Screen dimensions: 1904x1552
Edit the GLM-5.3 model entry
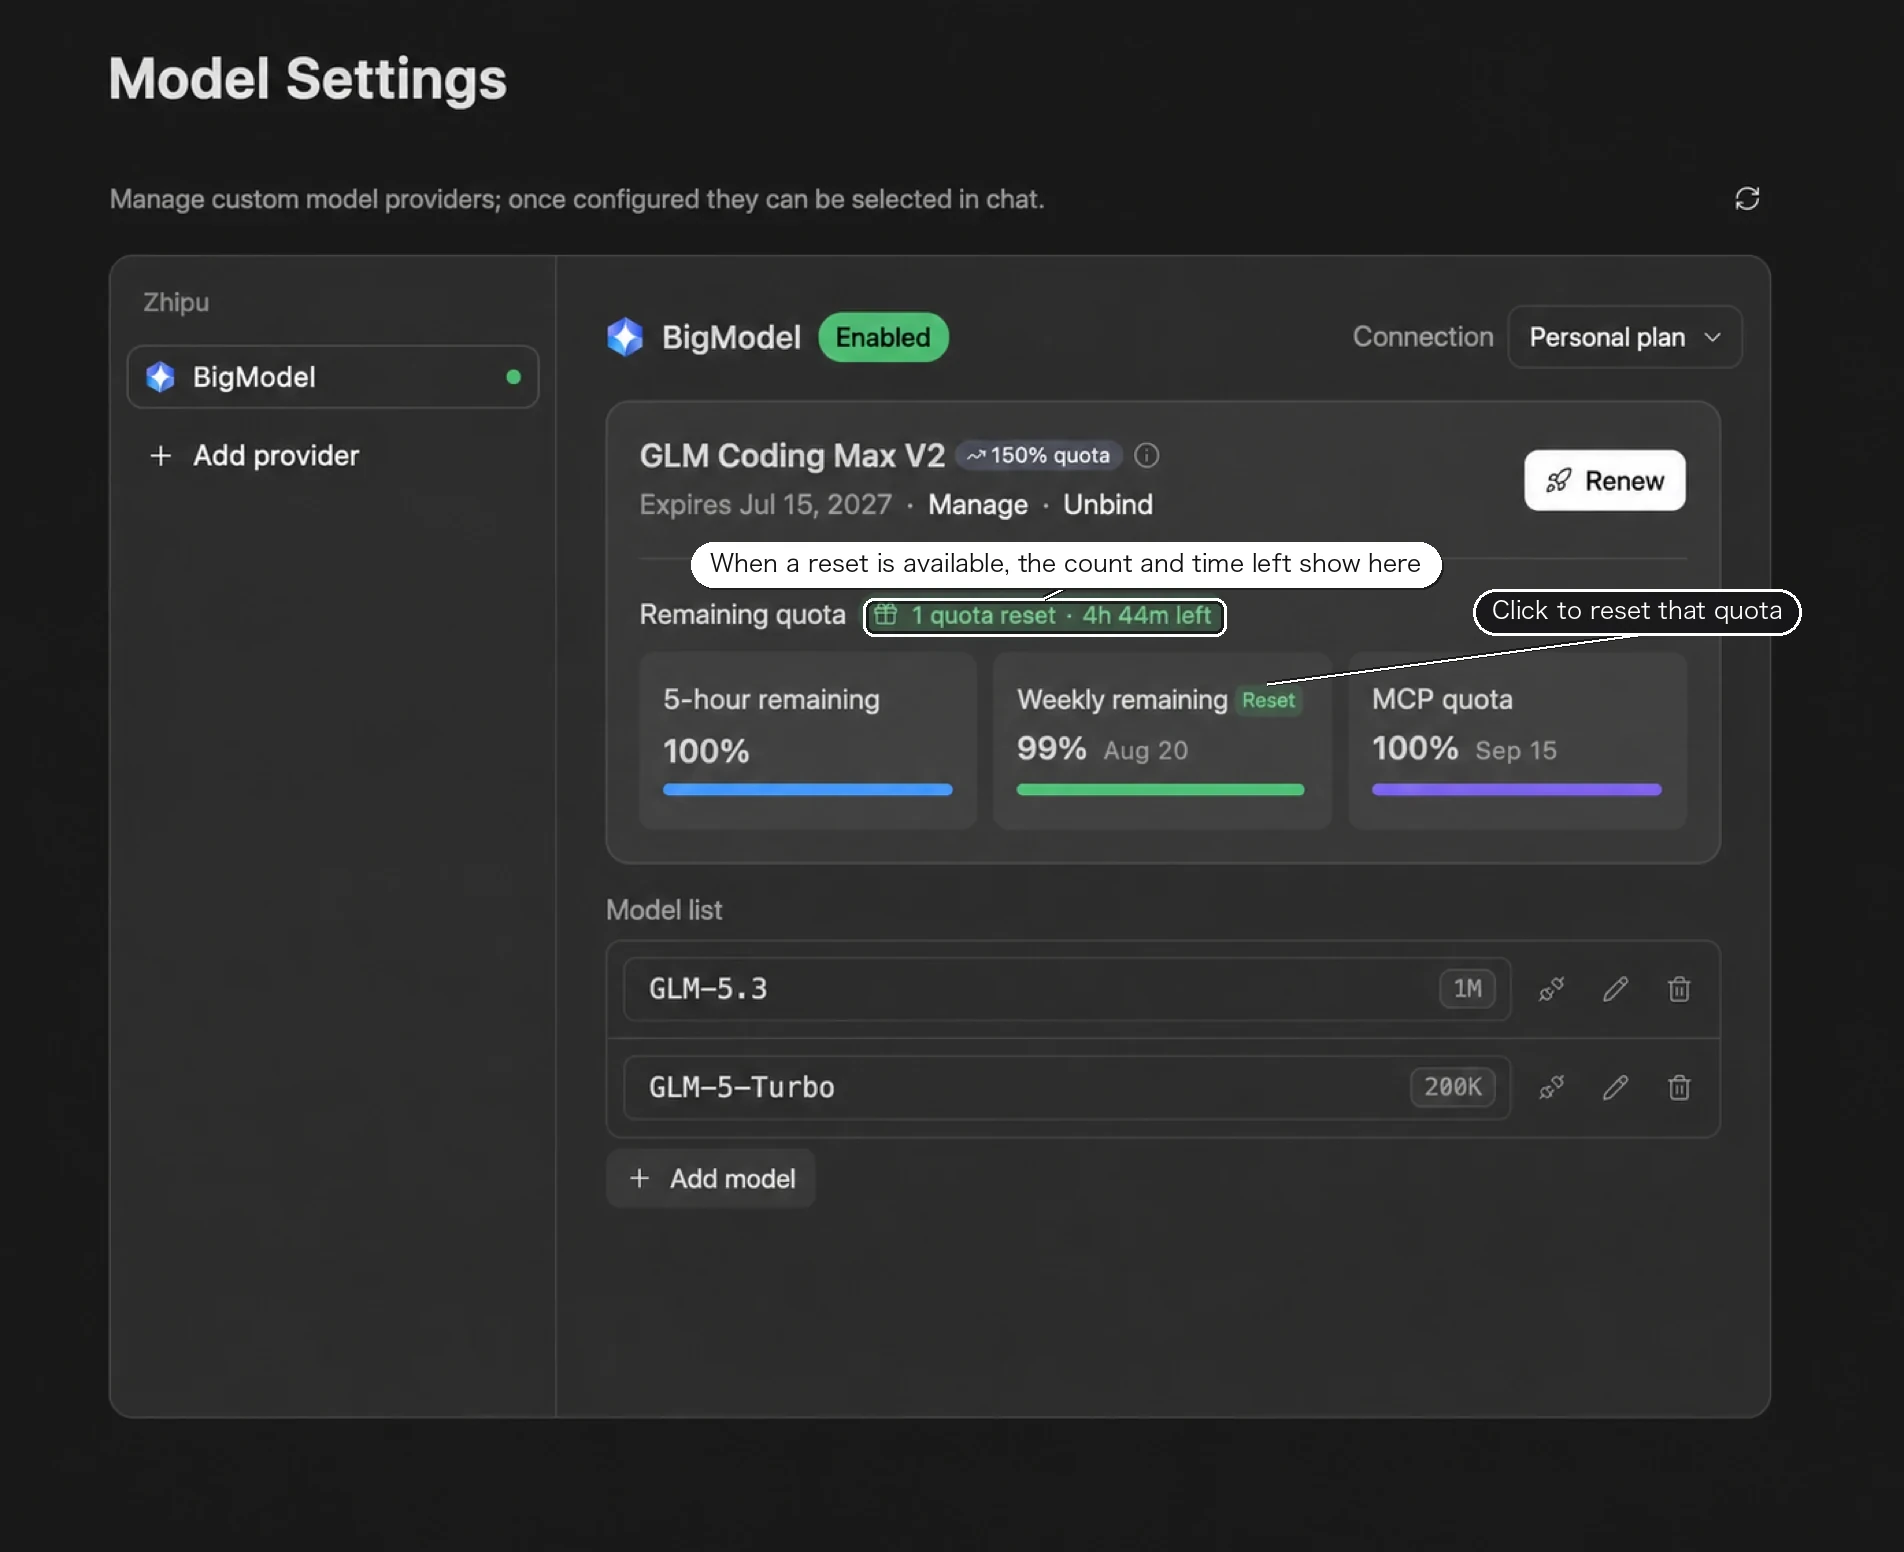point(1615,989)
